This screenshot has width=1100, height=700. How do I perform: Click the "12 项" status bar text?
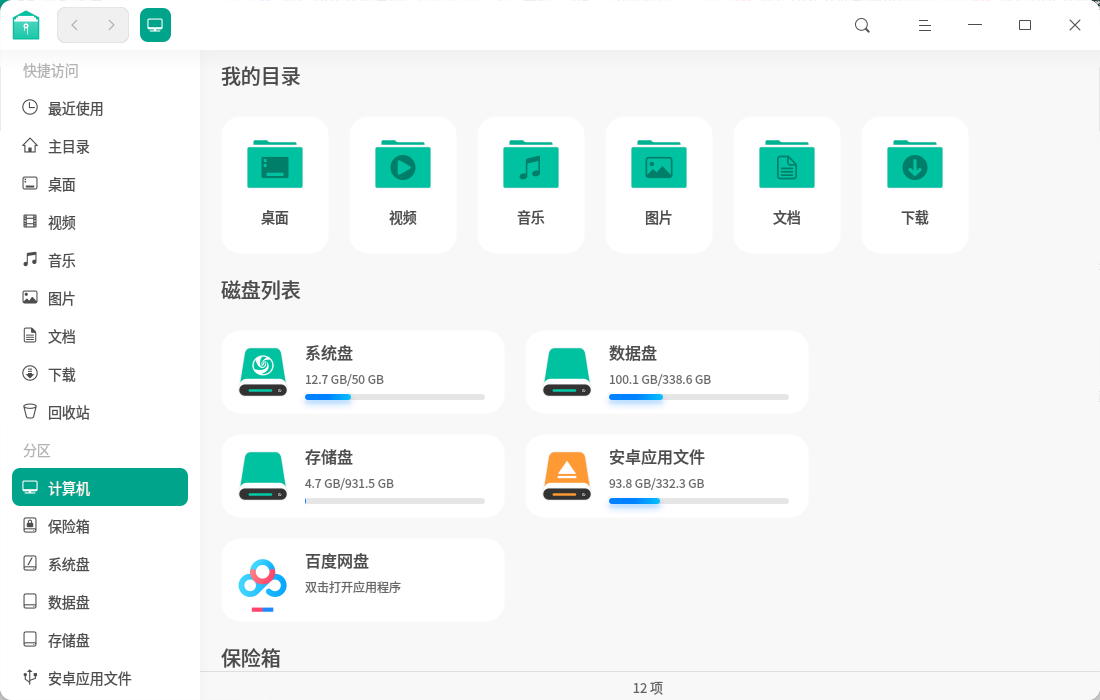[x=648, y=687]
